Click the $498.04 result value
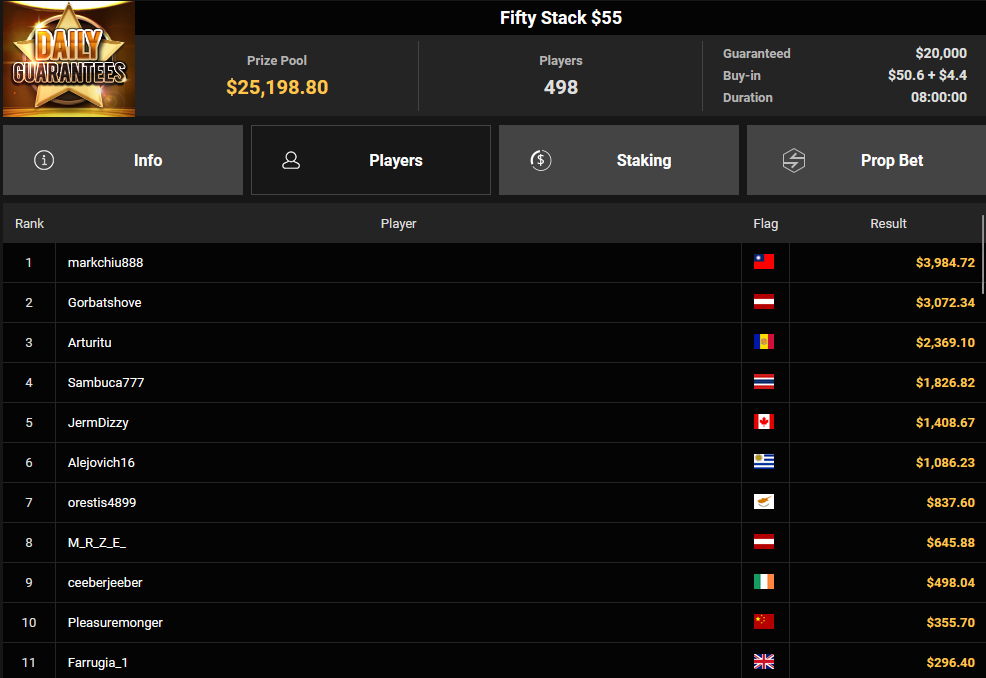986x678 pixels. click(951, 583)
